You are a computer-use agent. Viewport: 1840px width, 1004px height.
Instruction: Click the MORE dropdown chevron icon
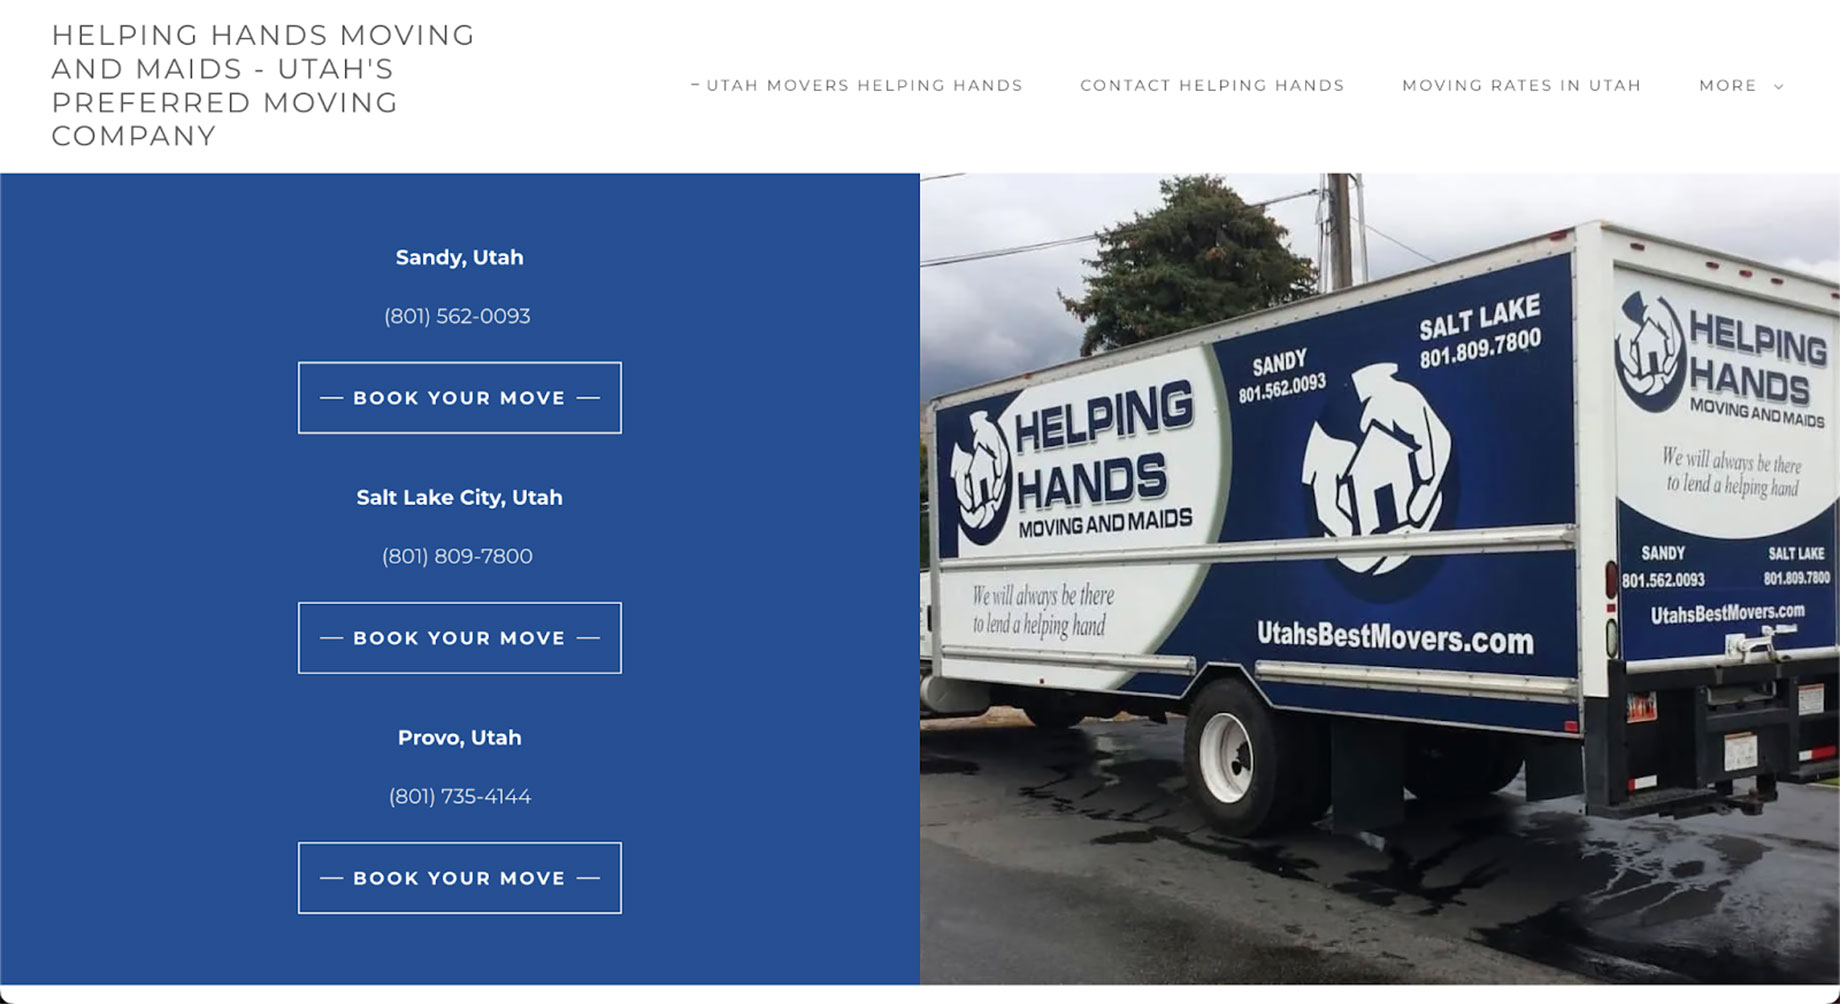tap(1778, 87)
